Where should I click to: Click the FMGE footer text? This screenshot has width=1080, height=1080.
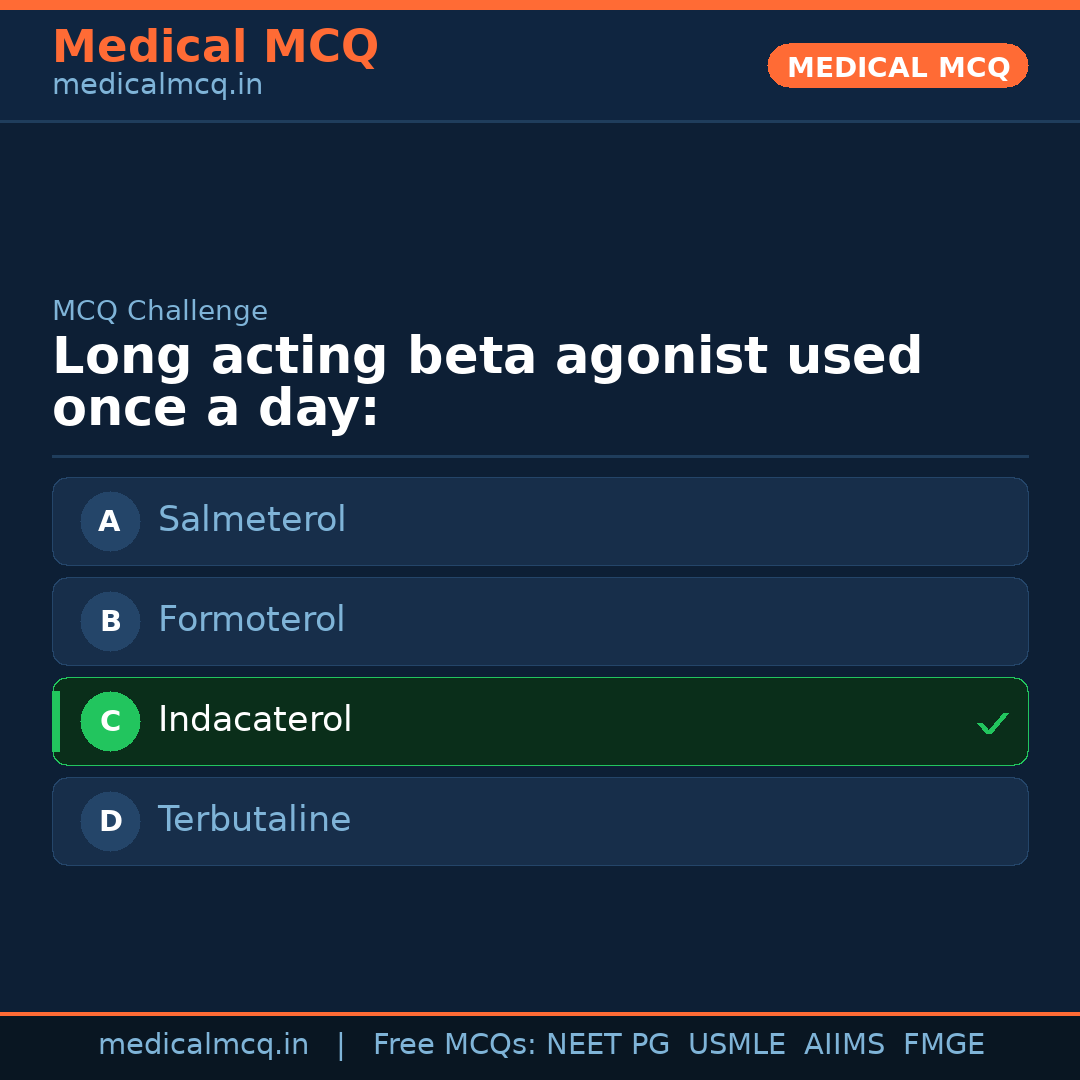pos(943,1045)
